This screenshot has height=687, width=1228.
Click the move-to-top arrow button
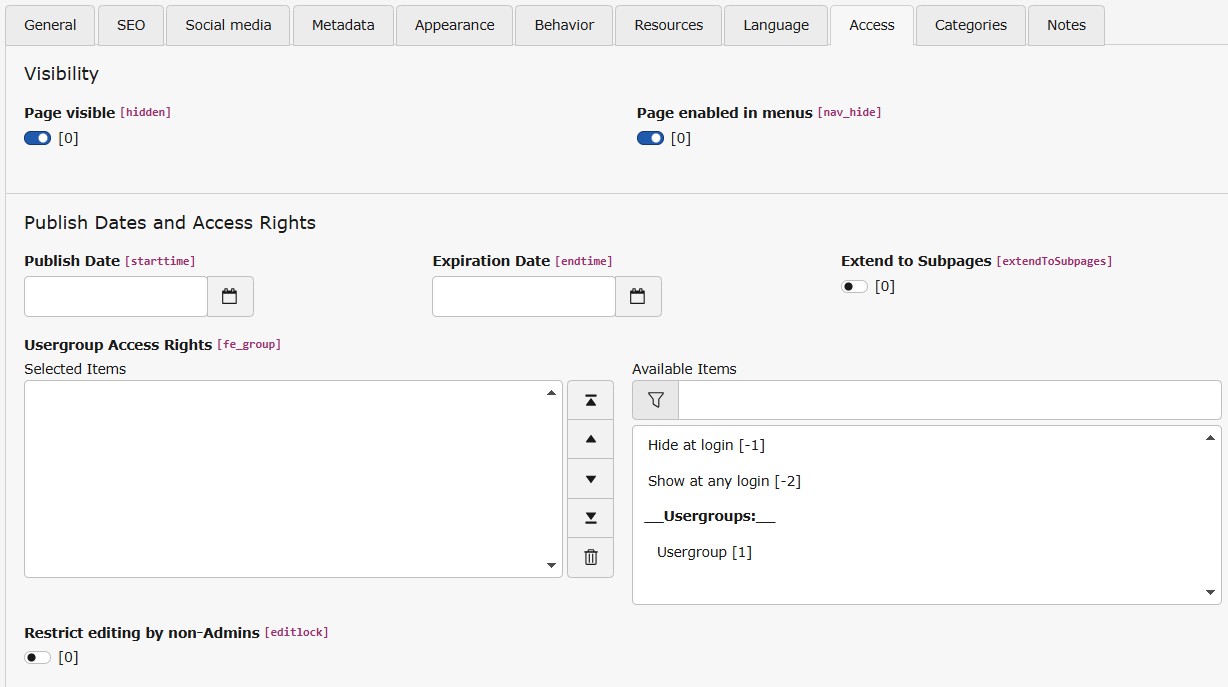pyautogui.click(x=590, y=400)
